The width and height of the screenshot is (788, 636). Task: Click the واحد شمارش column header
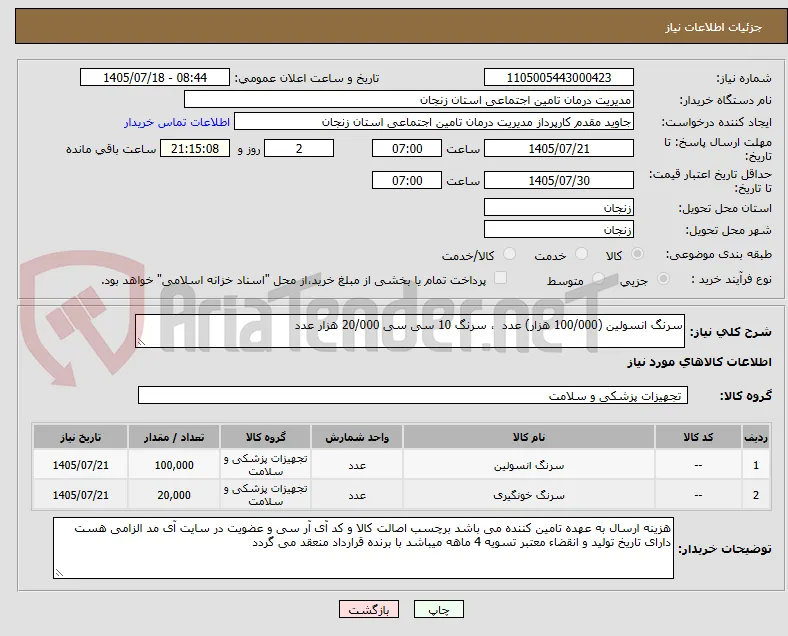pyautogui.click(x=357, y=437)
